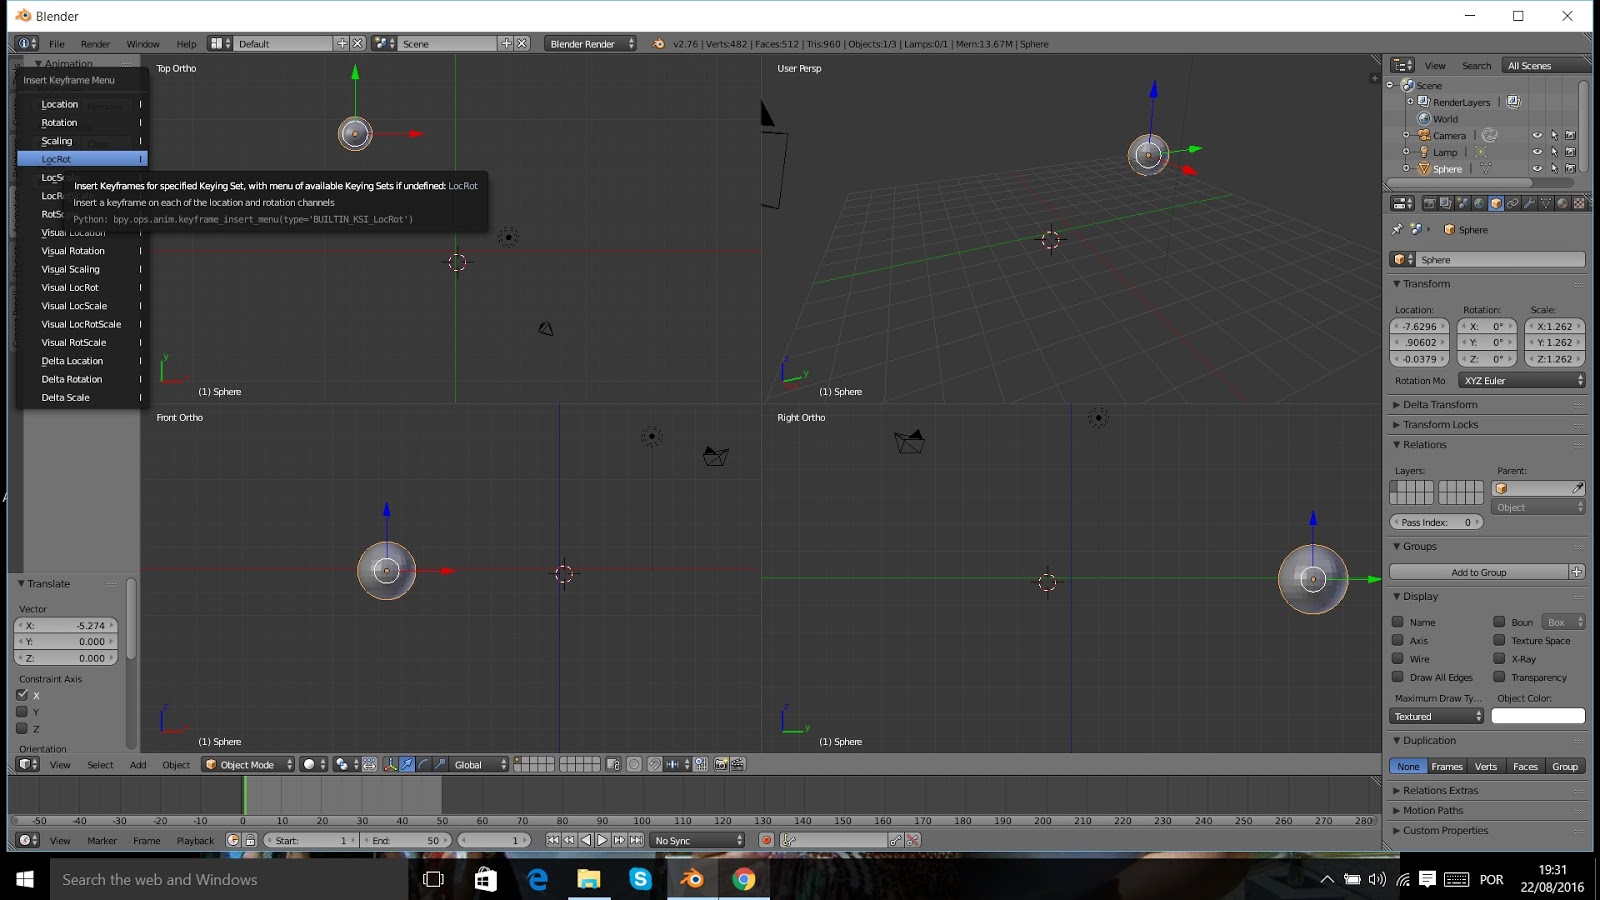Viewport: 1600px width, 900px height.
Task: Open the Texture checker properties tab
Action: click(x=1579, y=203)
